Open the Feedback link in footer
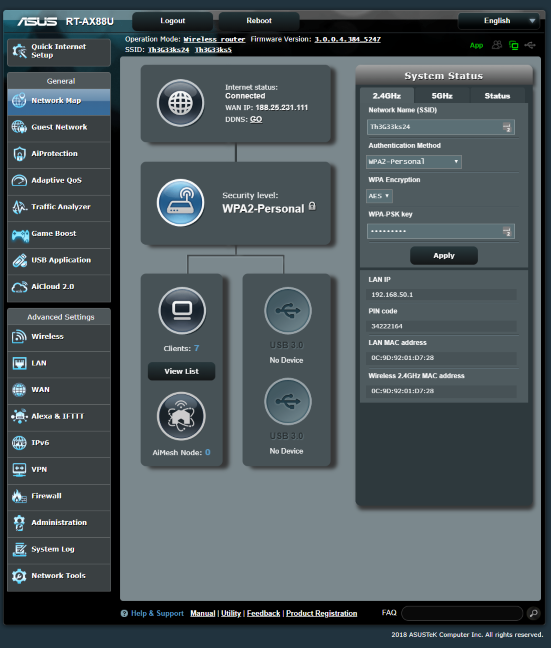This screenshot has width=551, height=648. pyautogui.click(x=263, y=613)
